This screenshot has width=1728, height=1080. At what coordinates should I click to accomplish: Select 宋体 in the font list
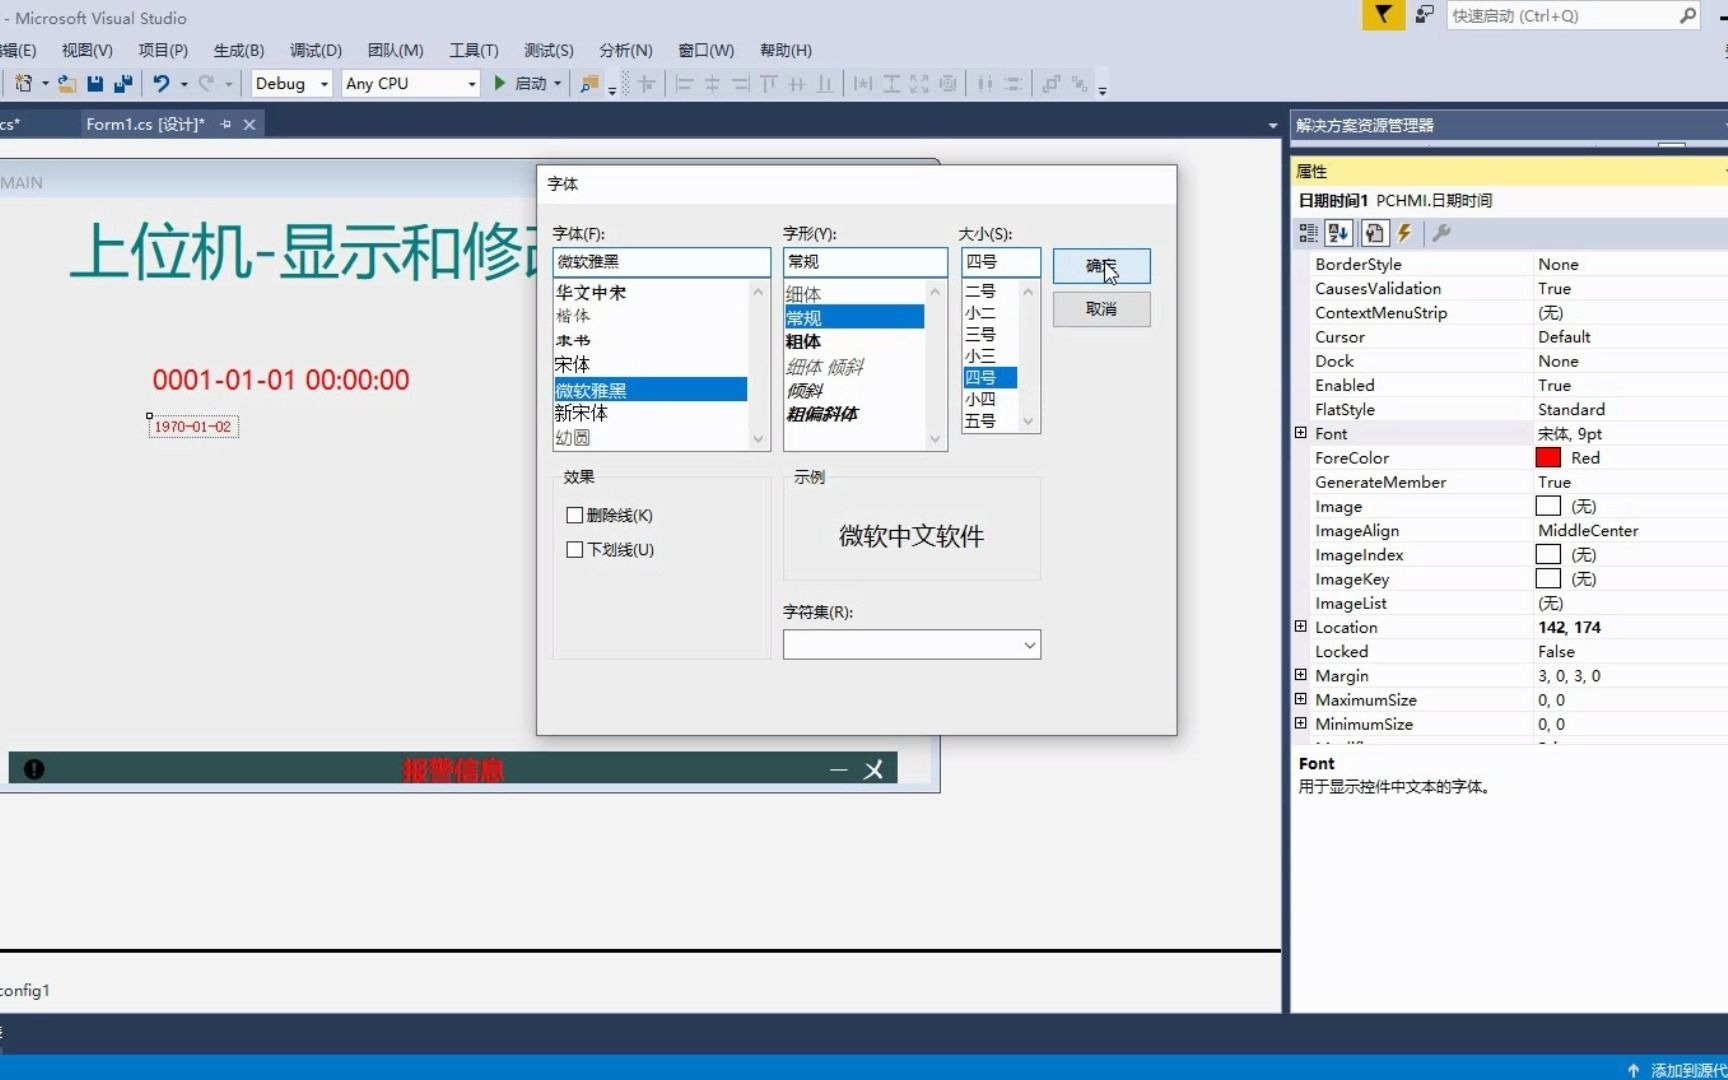tap(572, 364)
